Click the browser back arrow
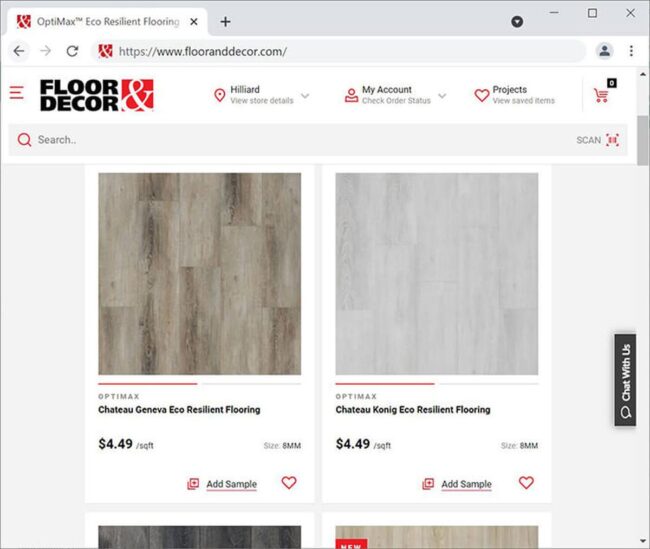 19,51
